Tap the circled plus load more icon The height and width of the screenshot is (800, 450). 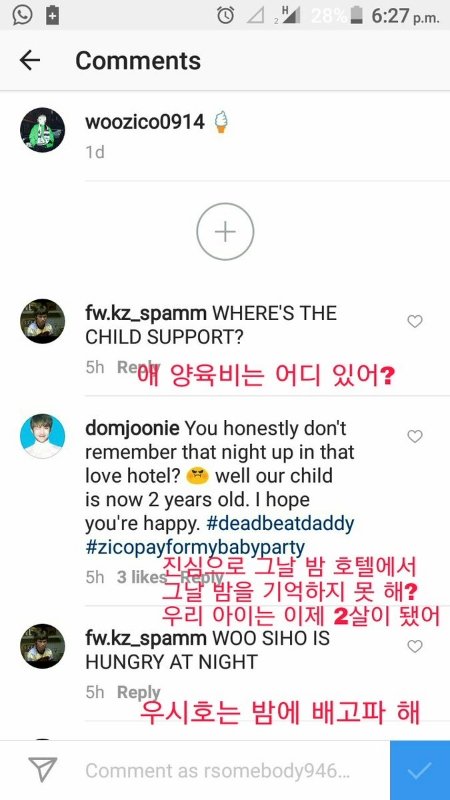click(x=225, y=232)
